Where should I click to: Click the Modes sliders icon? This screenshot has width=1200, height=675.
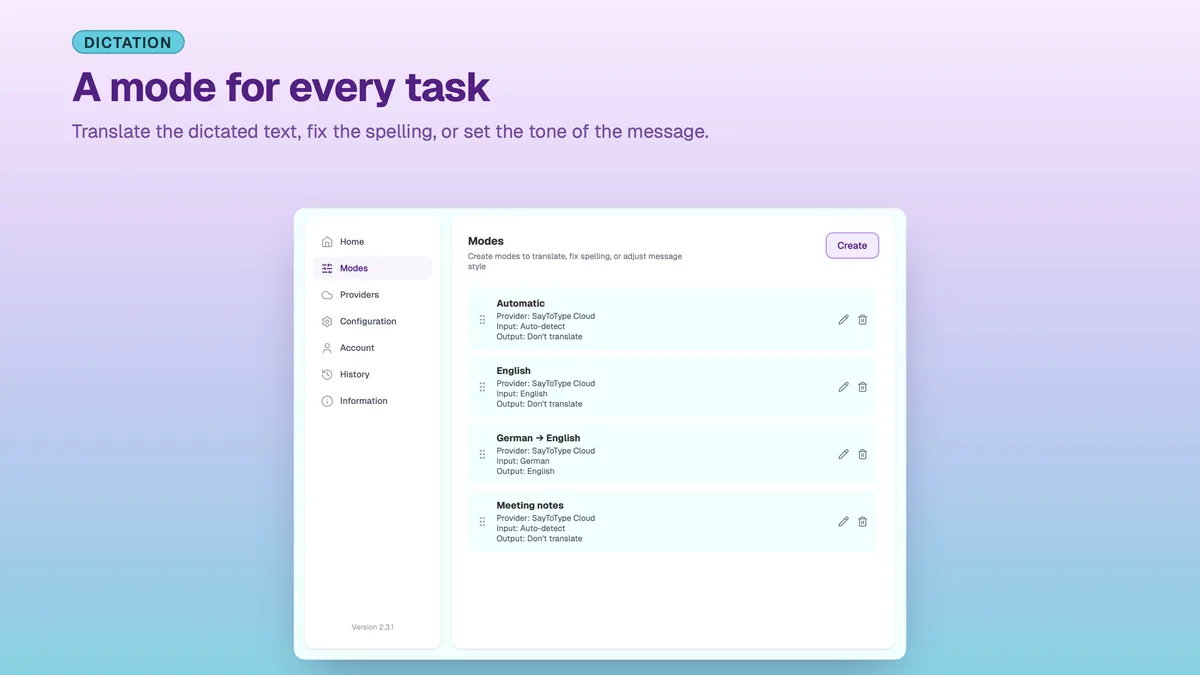[327, 268]
